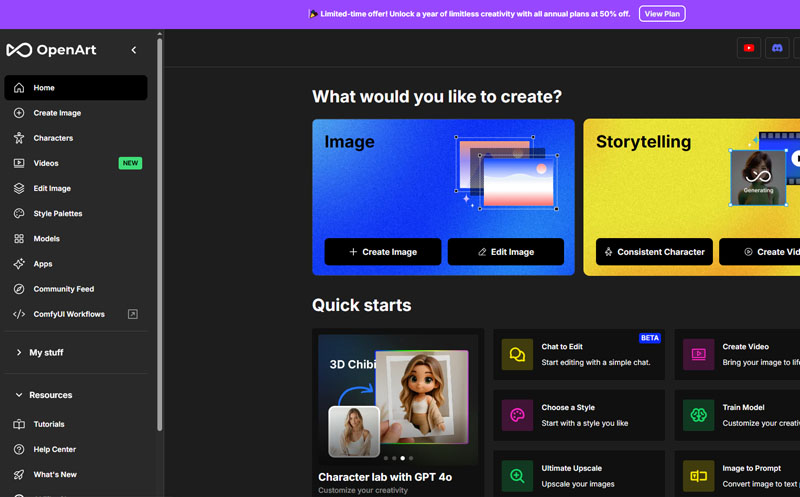The height and width of the screenshot is (497, 800).
Task: Click the layered picture illustration on Image card
Action: pyautogui.click(x=506, y=172)
